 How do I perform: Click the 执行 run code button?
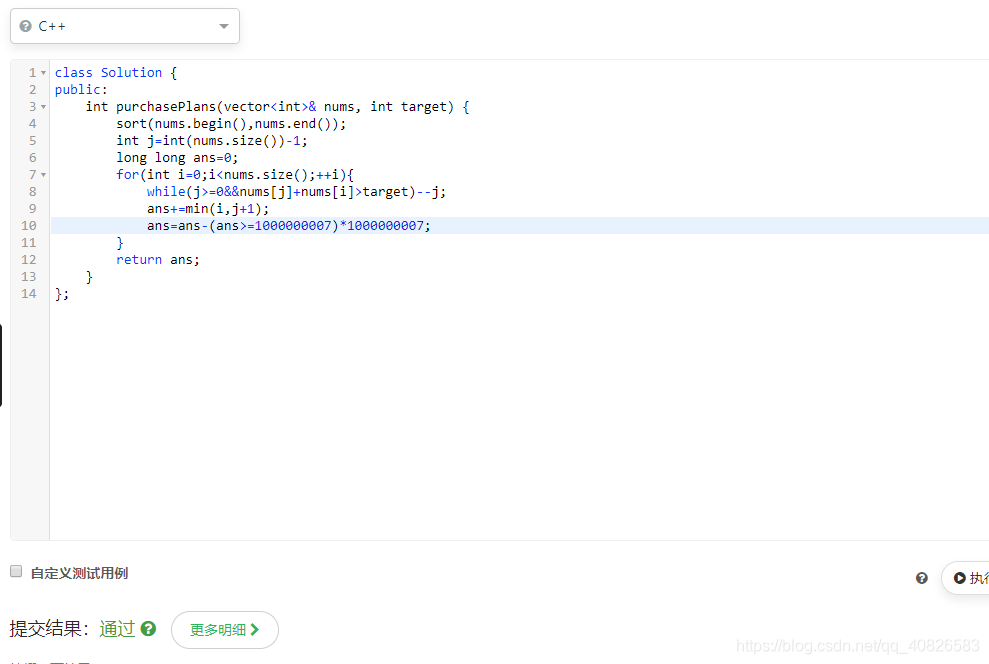[x=966, y=578]
